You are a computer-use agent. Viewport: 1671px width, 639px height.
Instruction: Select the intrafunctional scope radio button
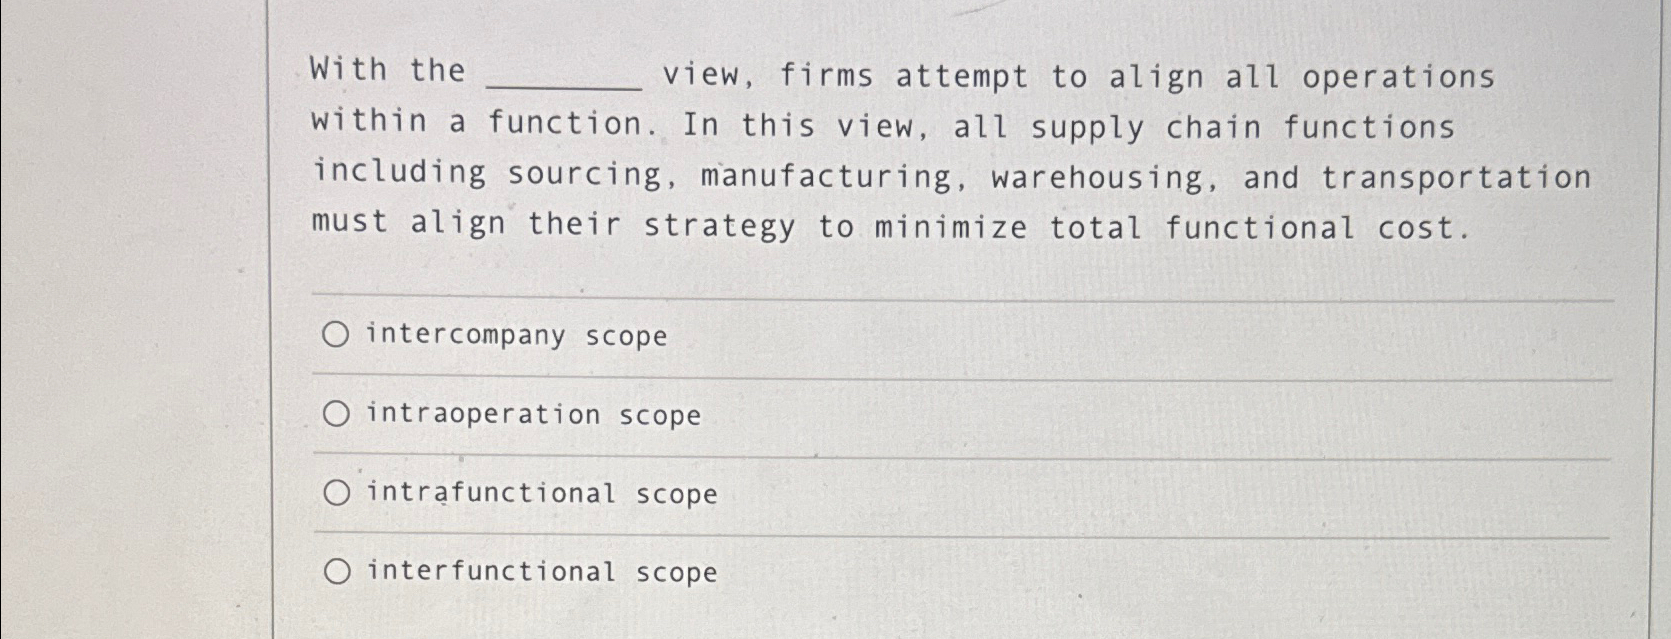pyautogui.click(x=336, y=491)
